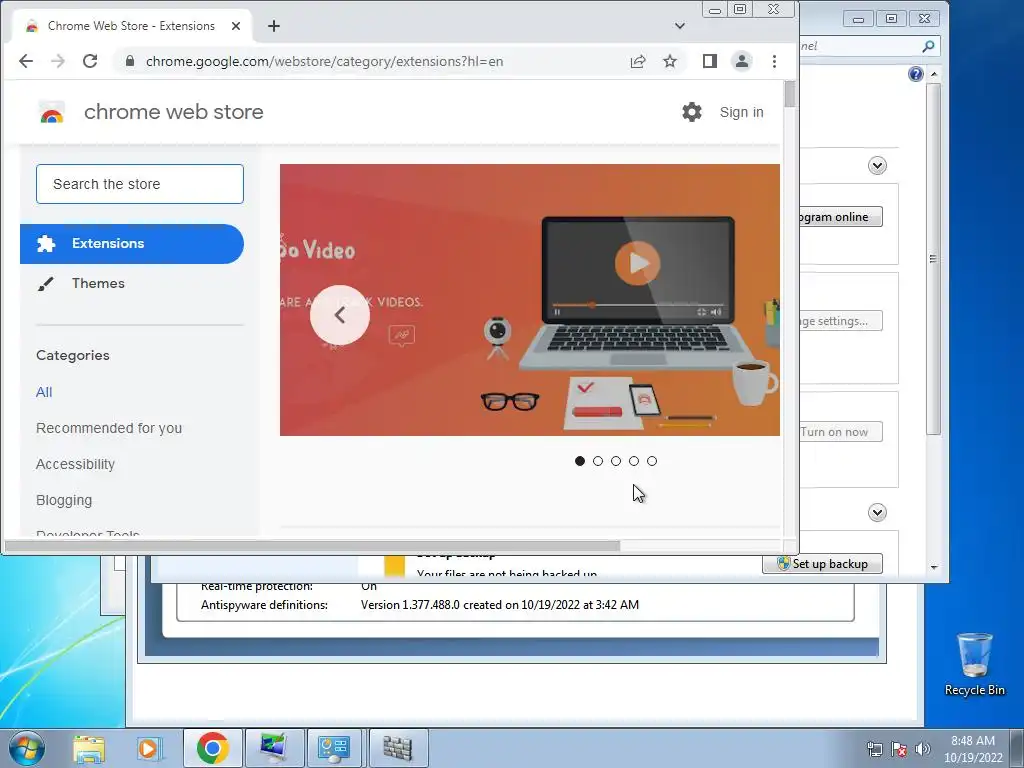Show previous carousel slide
This screenshot has width=1024, height=768.
[340, 315]
